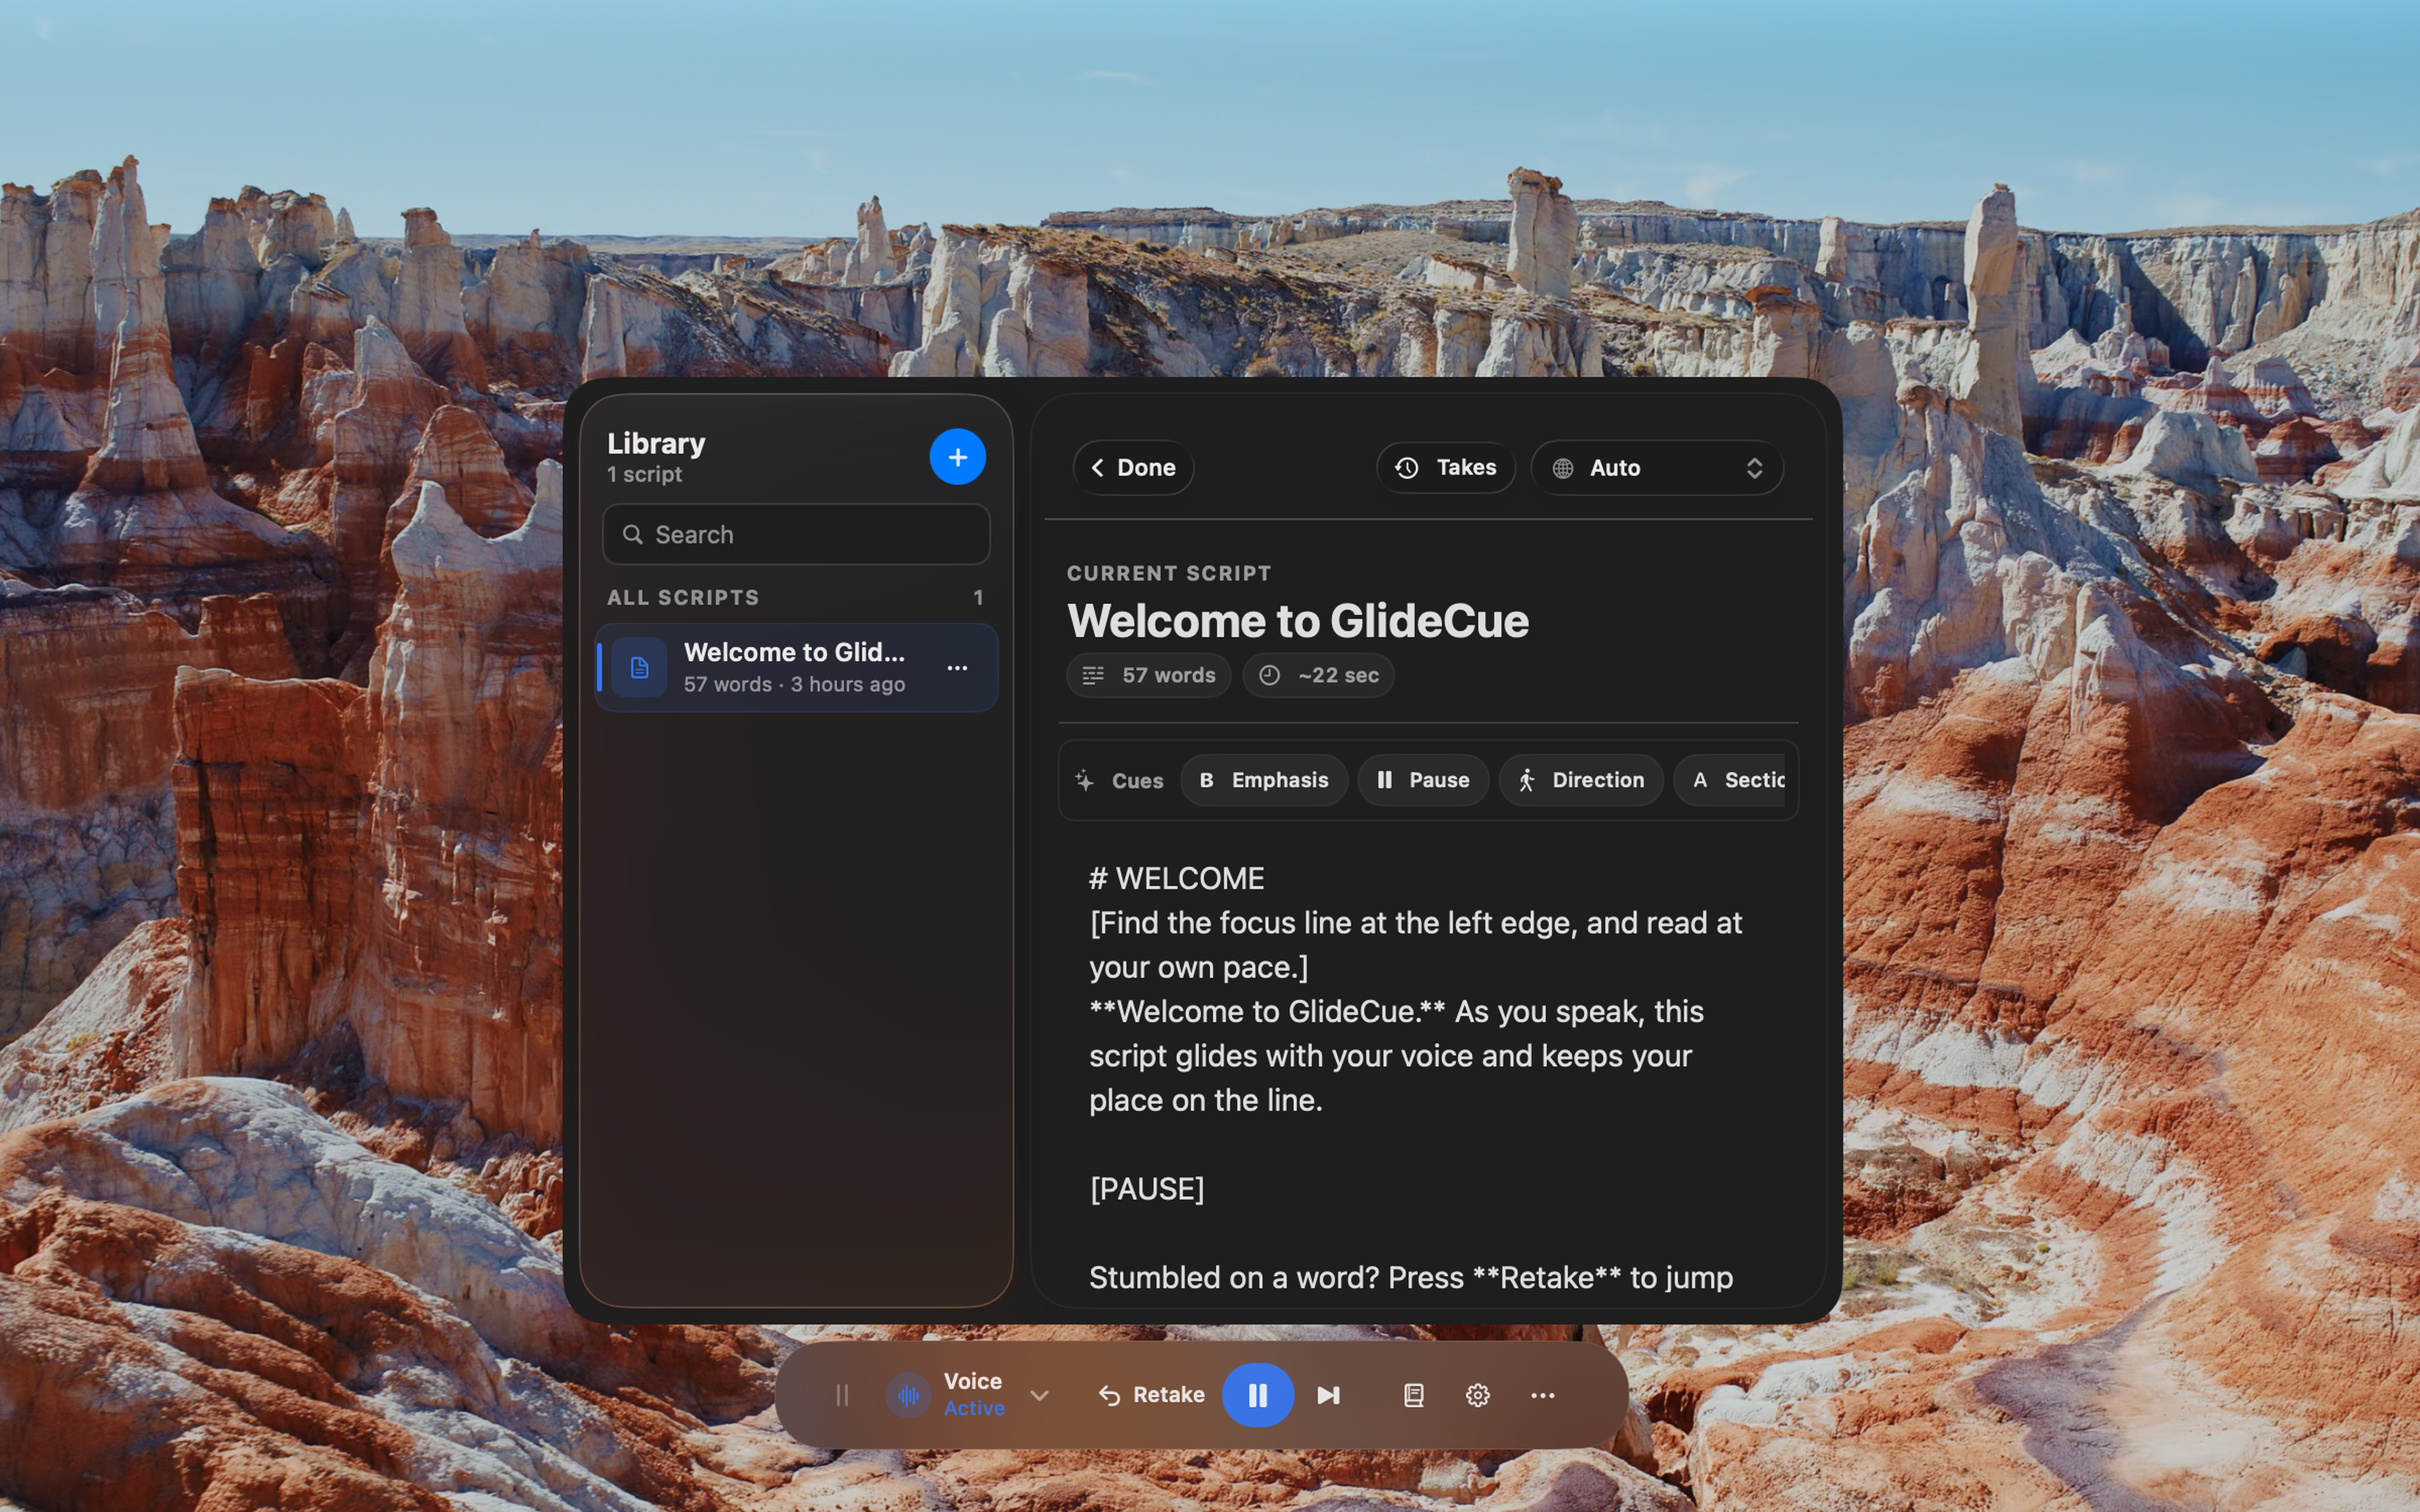The width and height of the screenshot is (2420, 1512).
Task: Pause the teleprompter playback
Action: [1258, 1395]
